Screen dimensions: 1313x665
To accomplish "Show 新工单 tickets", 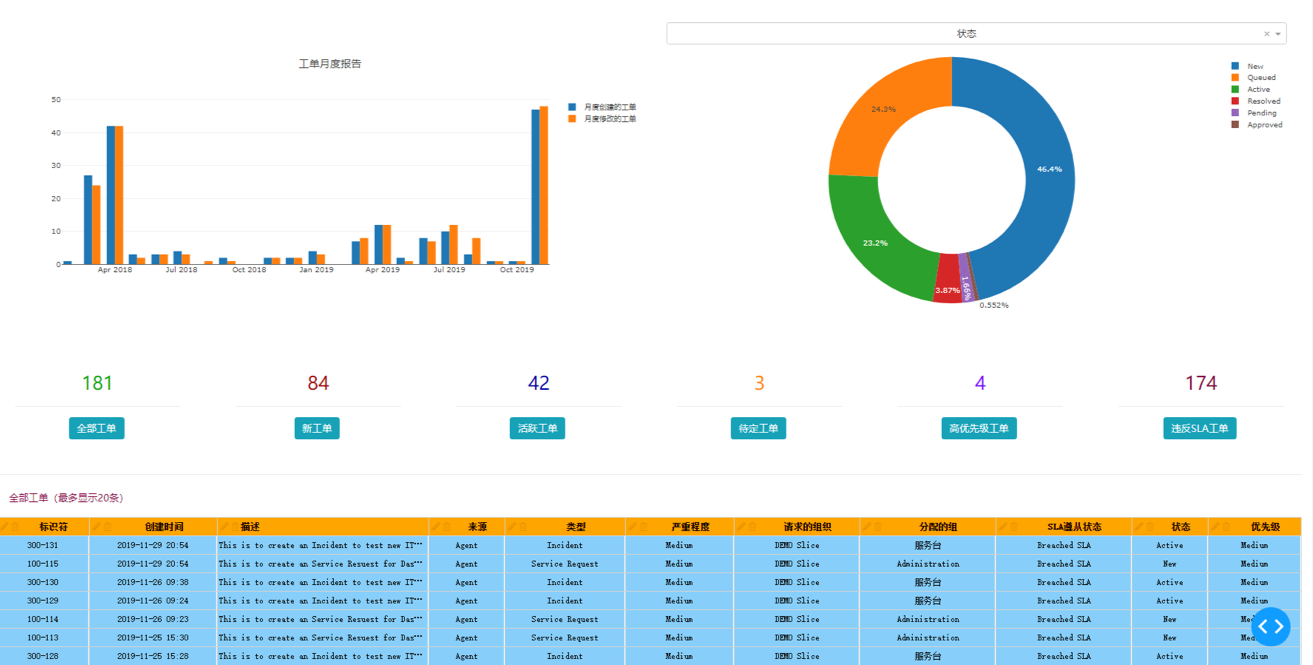I will point(317,428).
